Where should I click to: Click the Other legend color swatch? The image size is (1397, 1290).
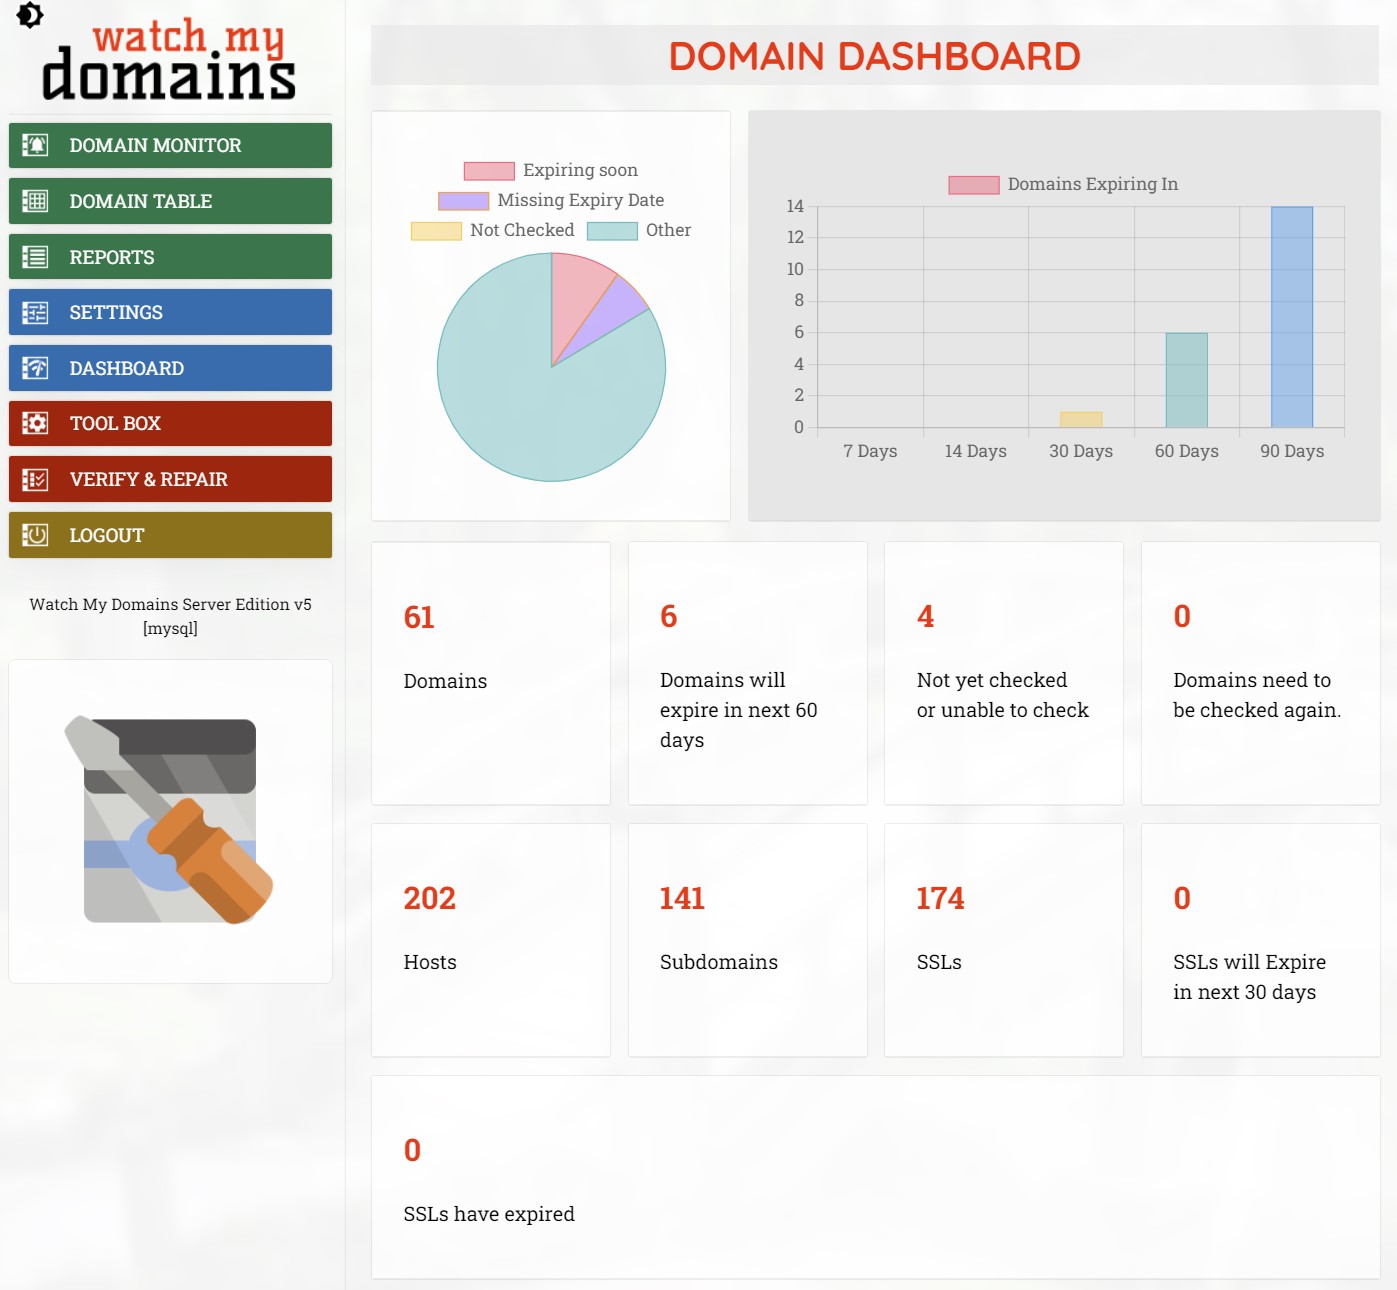(x=614, y=230)
